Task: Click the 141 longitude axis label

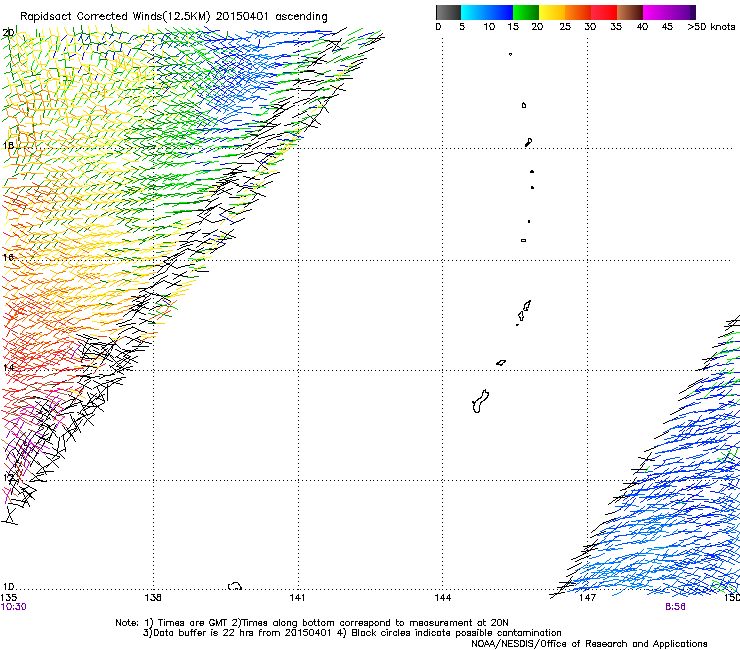Action: [297, 598]
